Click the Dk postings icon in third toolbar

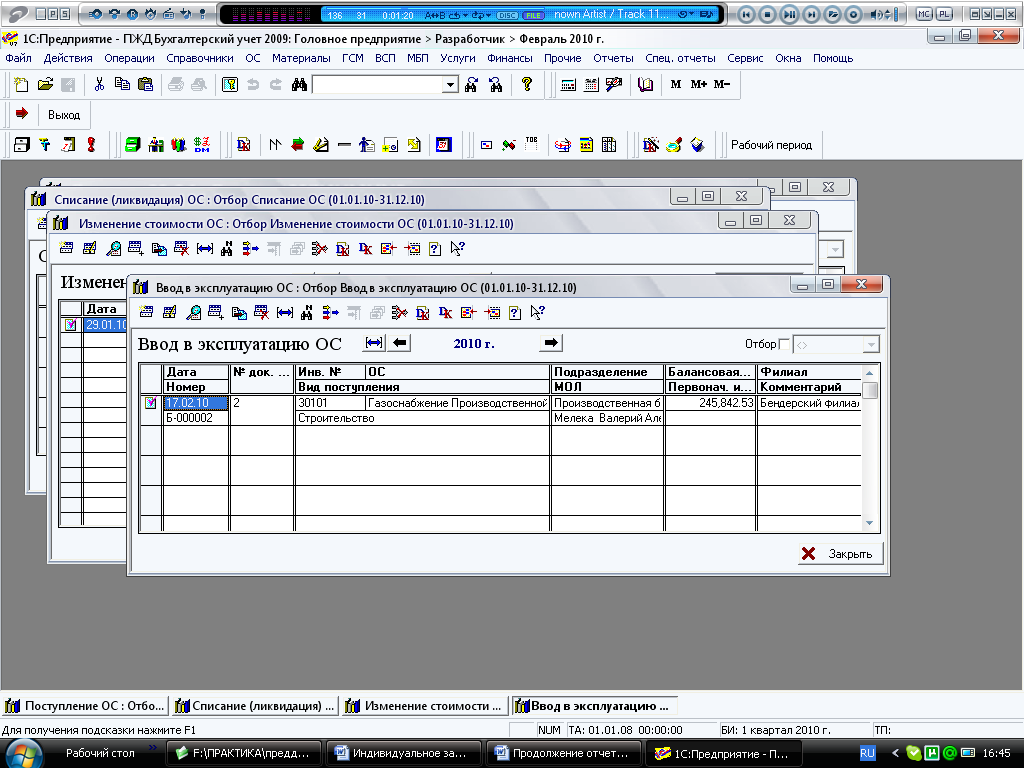coord(244,145)
